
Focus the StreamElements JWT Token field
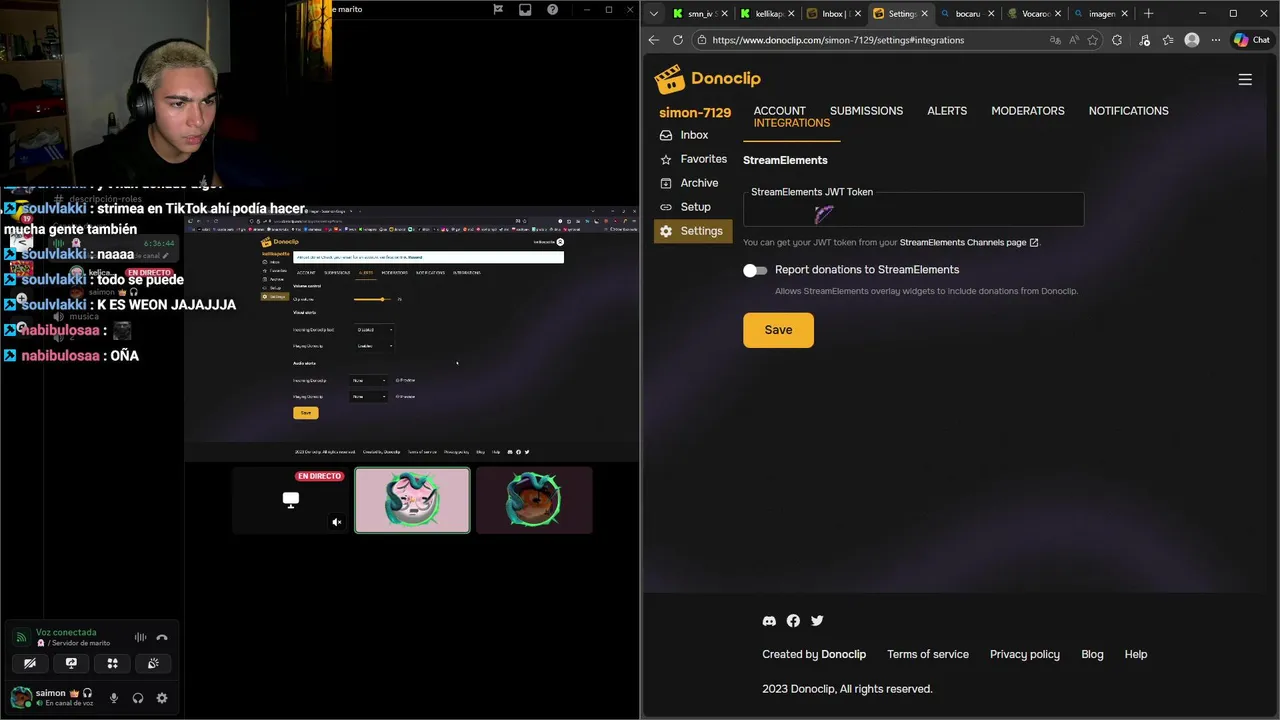(x=913, y=209)
